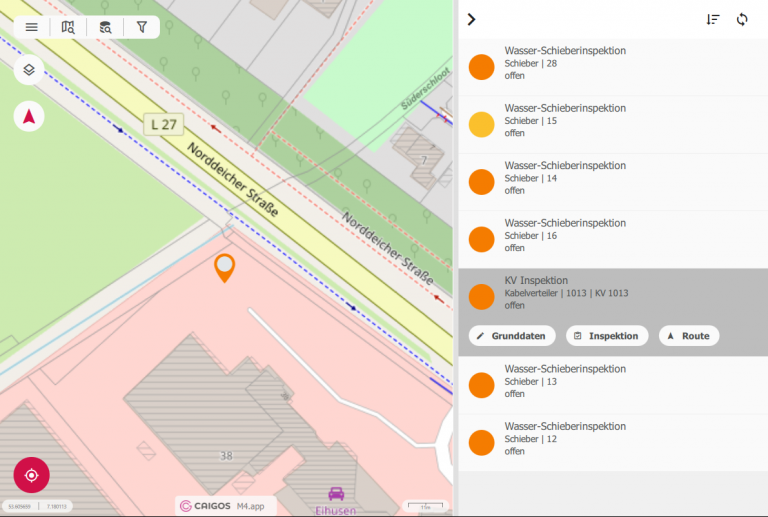Screen dimensions: 768x517
Task: Click the CAIGOS M4.app logo
Action: click(x=226, y=506)
